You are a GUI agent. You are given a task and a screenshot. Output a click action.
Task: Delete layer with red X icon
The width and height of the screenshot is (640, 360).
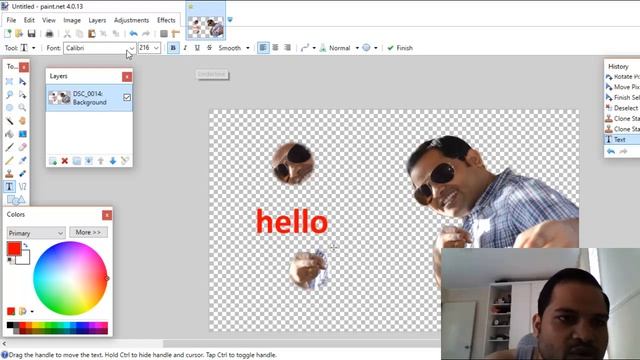(64, 161)
